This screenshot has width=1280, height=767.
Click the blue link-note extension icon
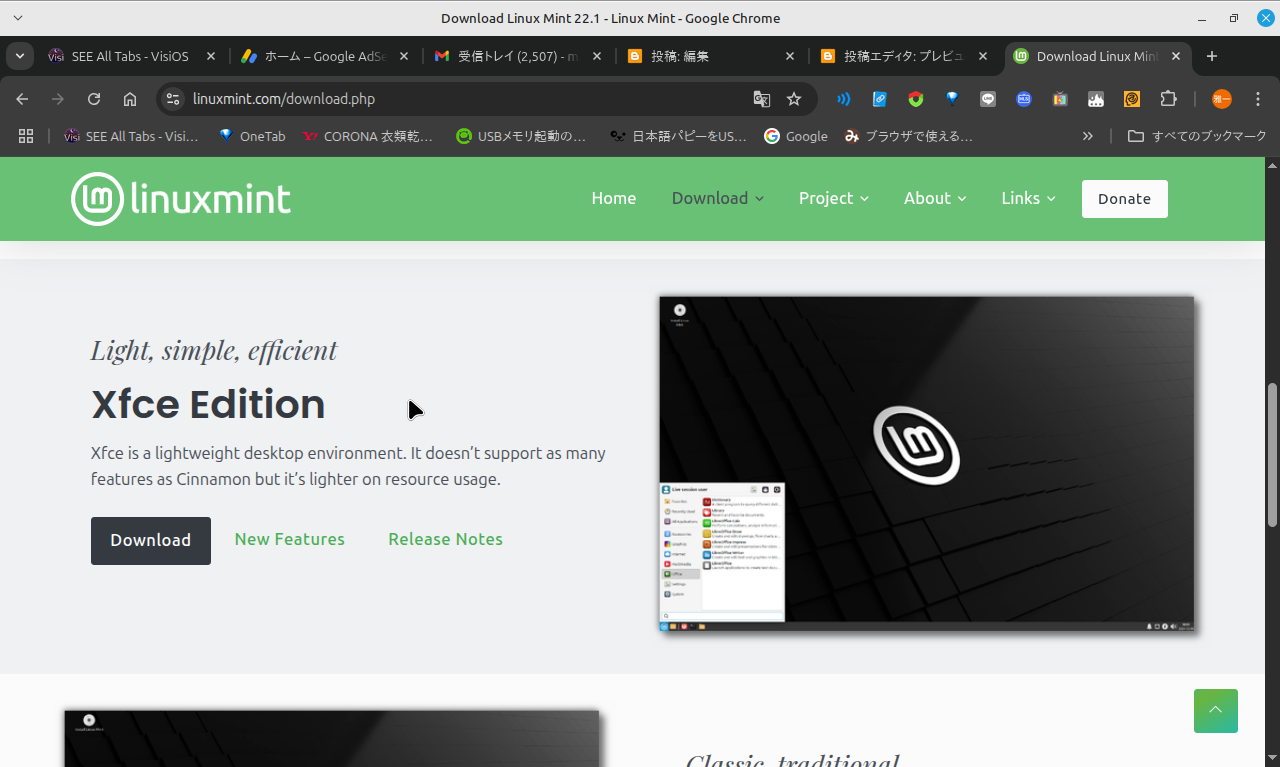click(880, 99)
